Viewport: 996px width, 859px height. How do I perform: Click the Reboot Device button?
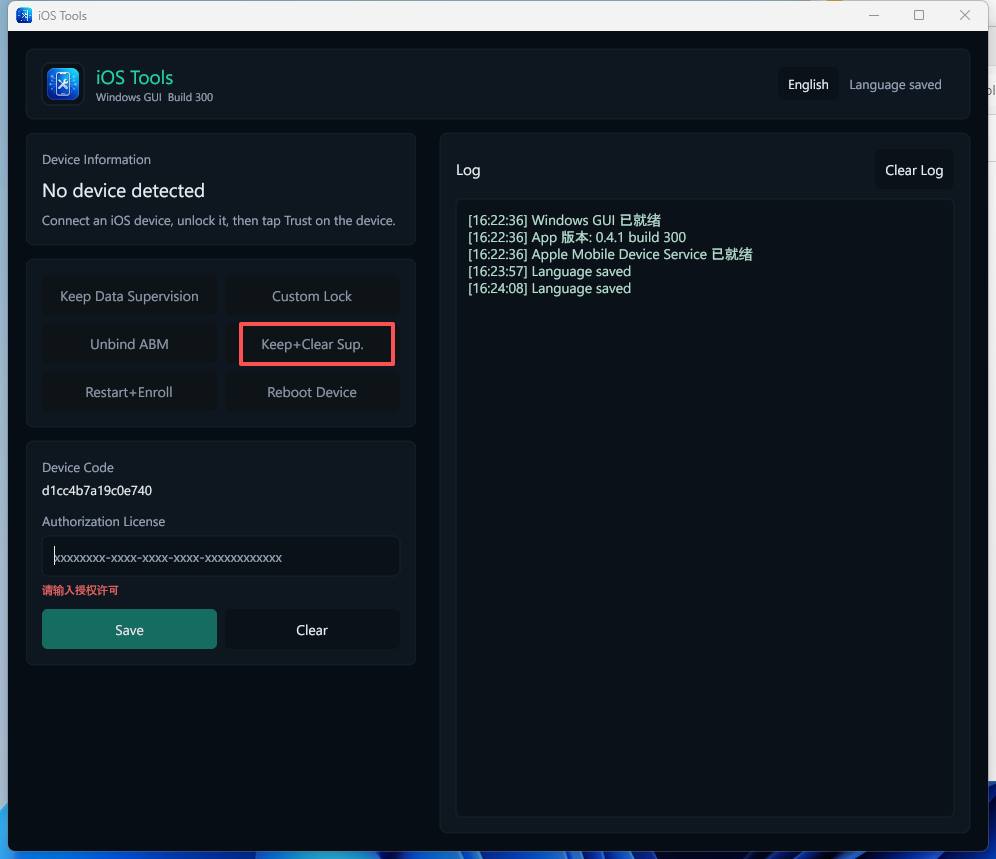point(312,392)
